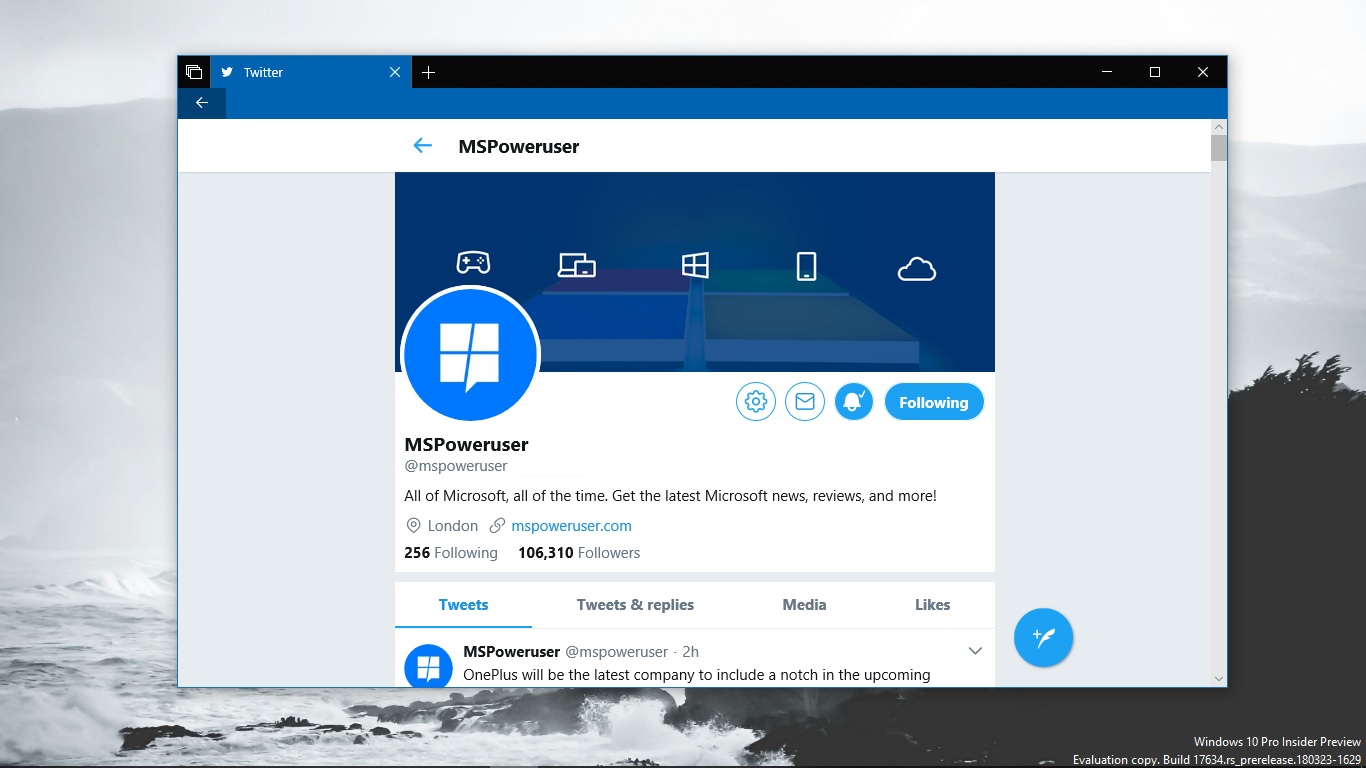Open MSPoweruser profile picture
The width and height of the screenshot is (1366, 768).
click(x=470, y=356)
